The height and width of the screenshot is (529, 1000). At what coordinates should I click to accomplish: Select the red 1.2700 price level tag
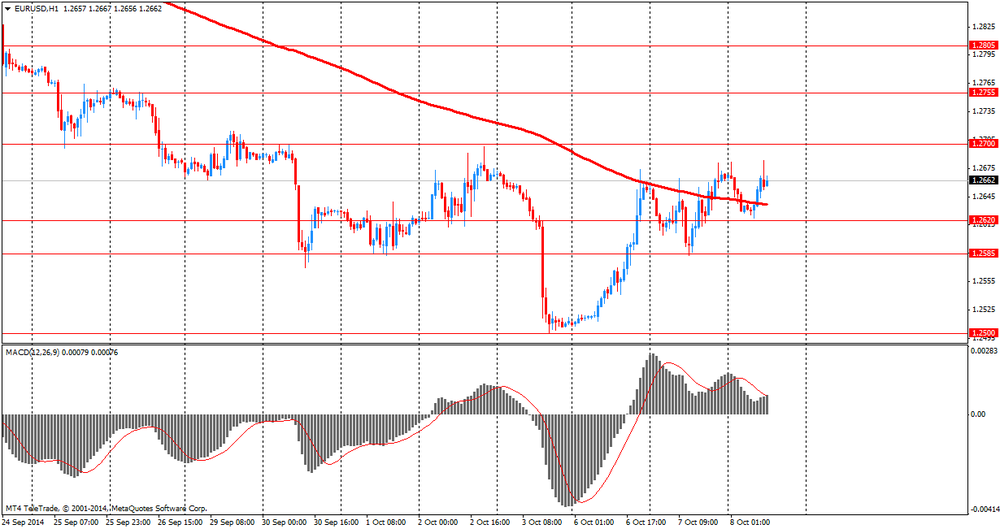coord(983,144)
